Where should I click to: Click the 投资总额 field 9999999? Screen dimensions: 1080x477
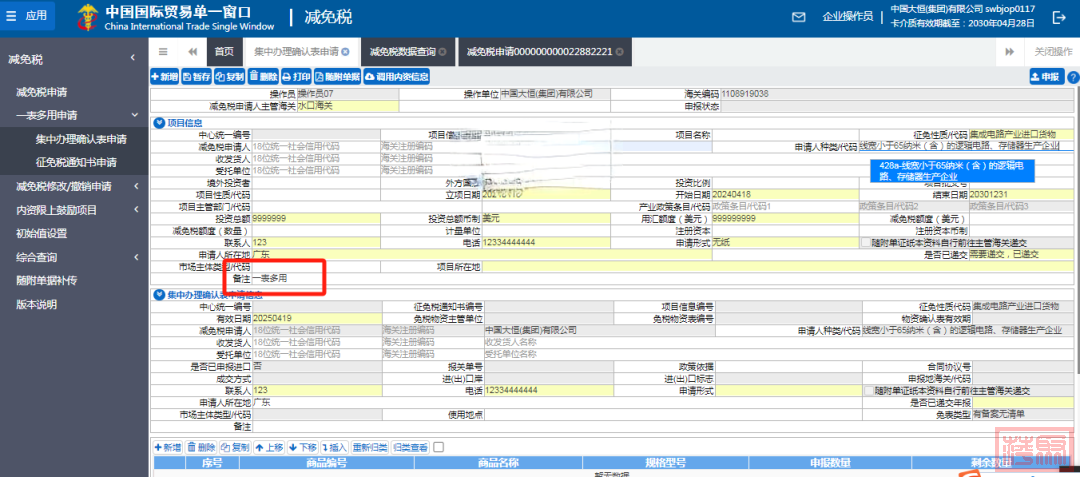click(x=315, y=218)
